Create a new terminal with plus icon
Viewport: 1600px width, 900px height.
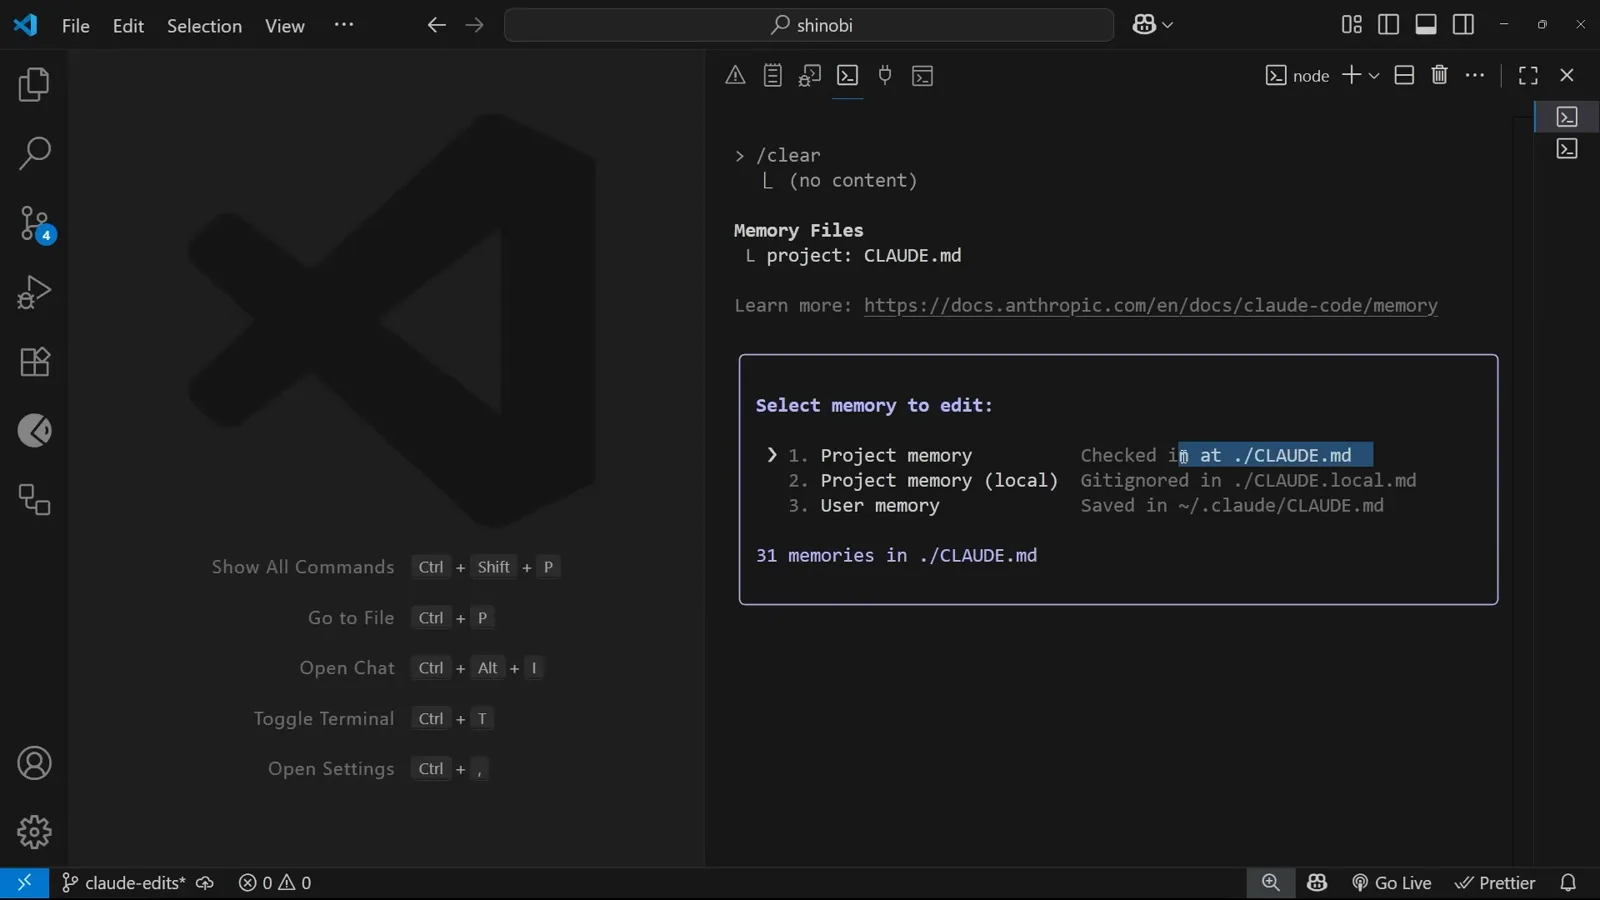pos(1351,75)
